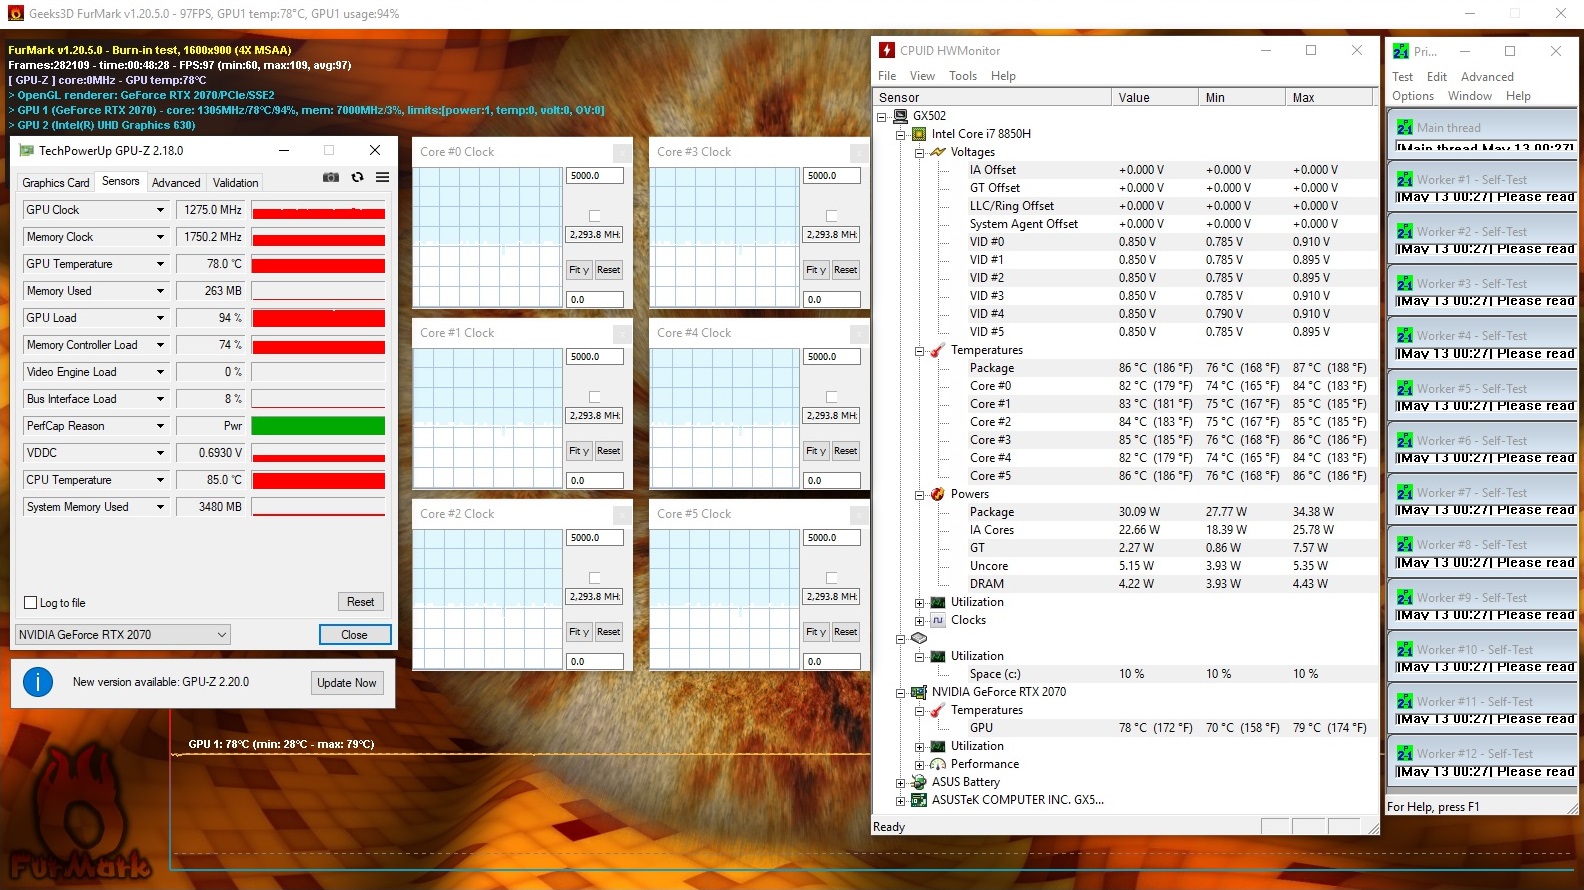
Task: Click the Performance gauge icon under RTX 2070
Action: pyautogui.click(x=938, y=764)
